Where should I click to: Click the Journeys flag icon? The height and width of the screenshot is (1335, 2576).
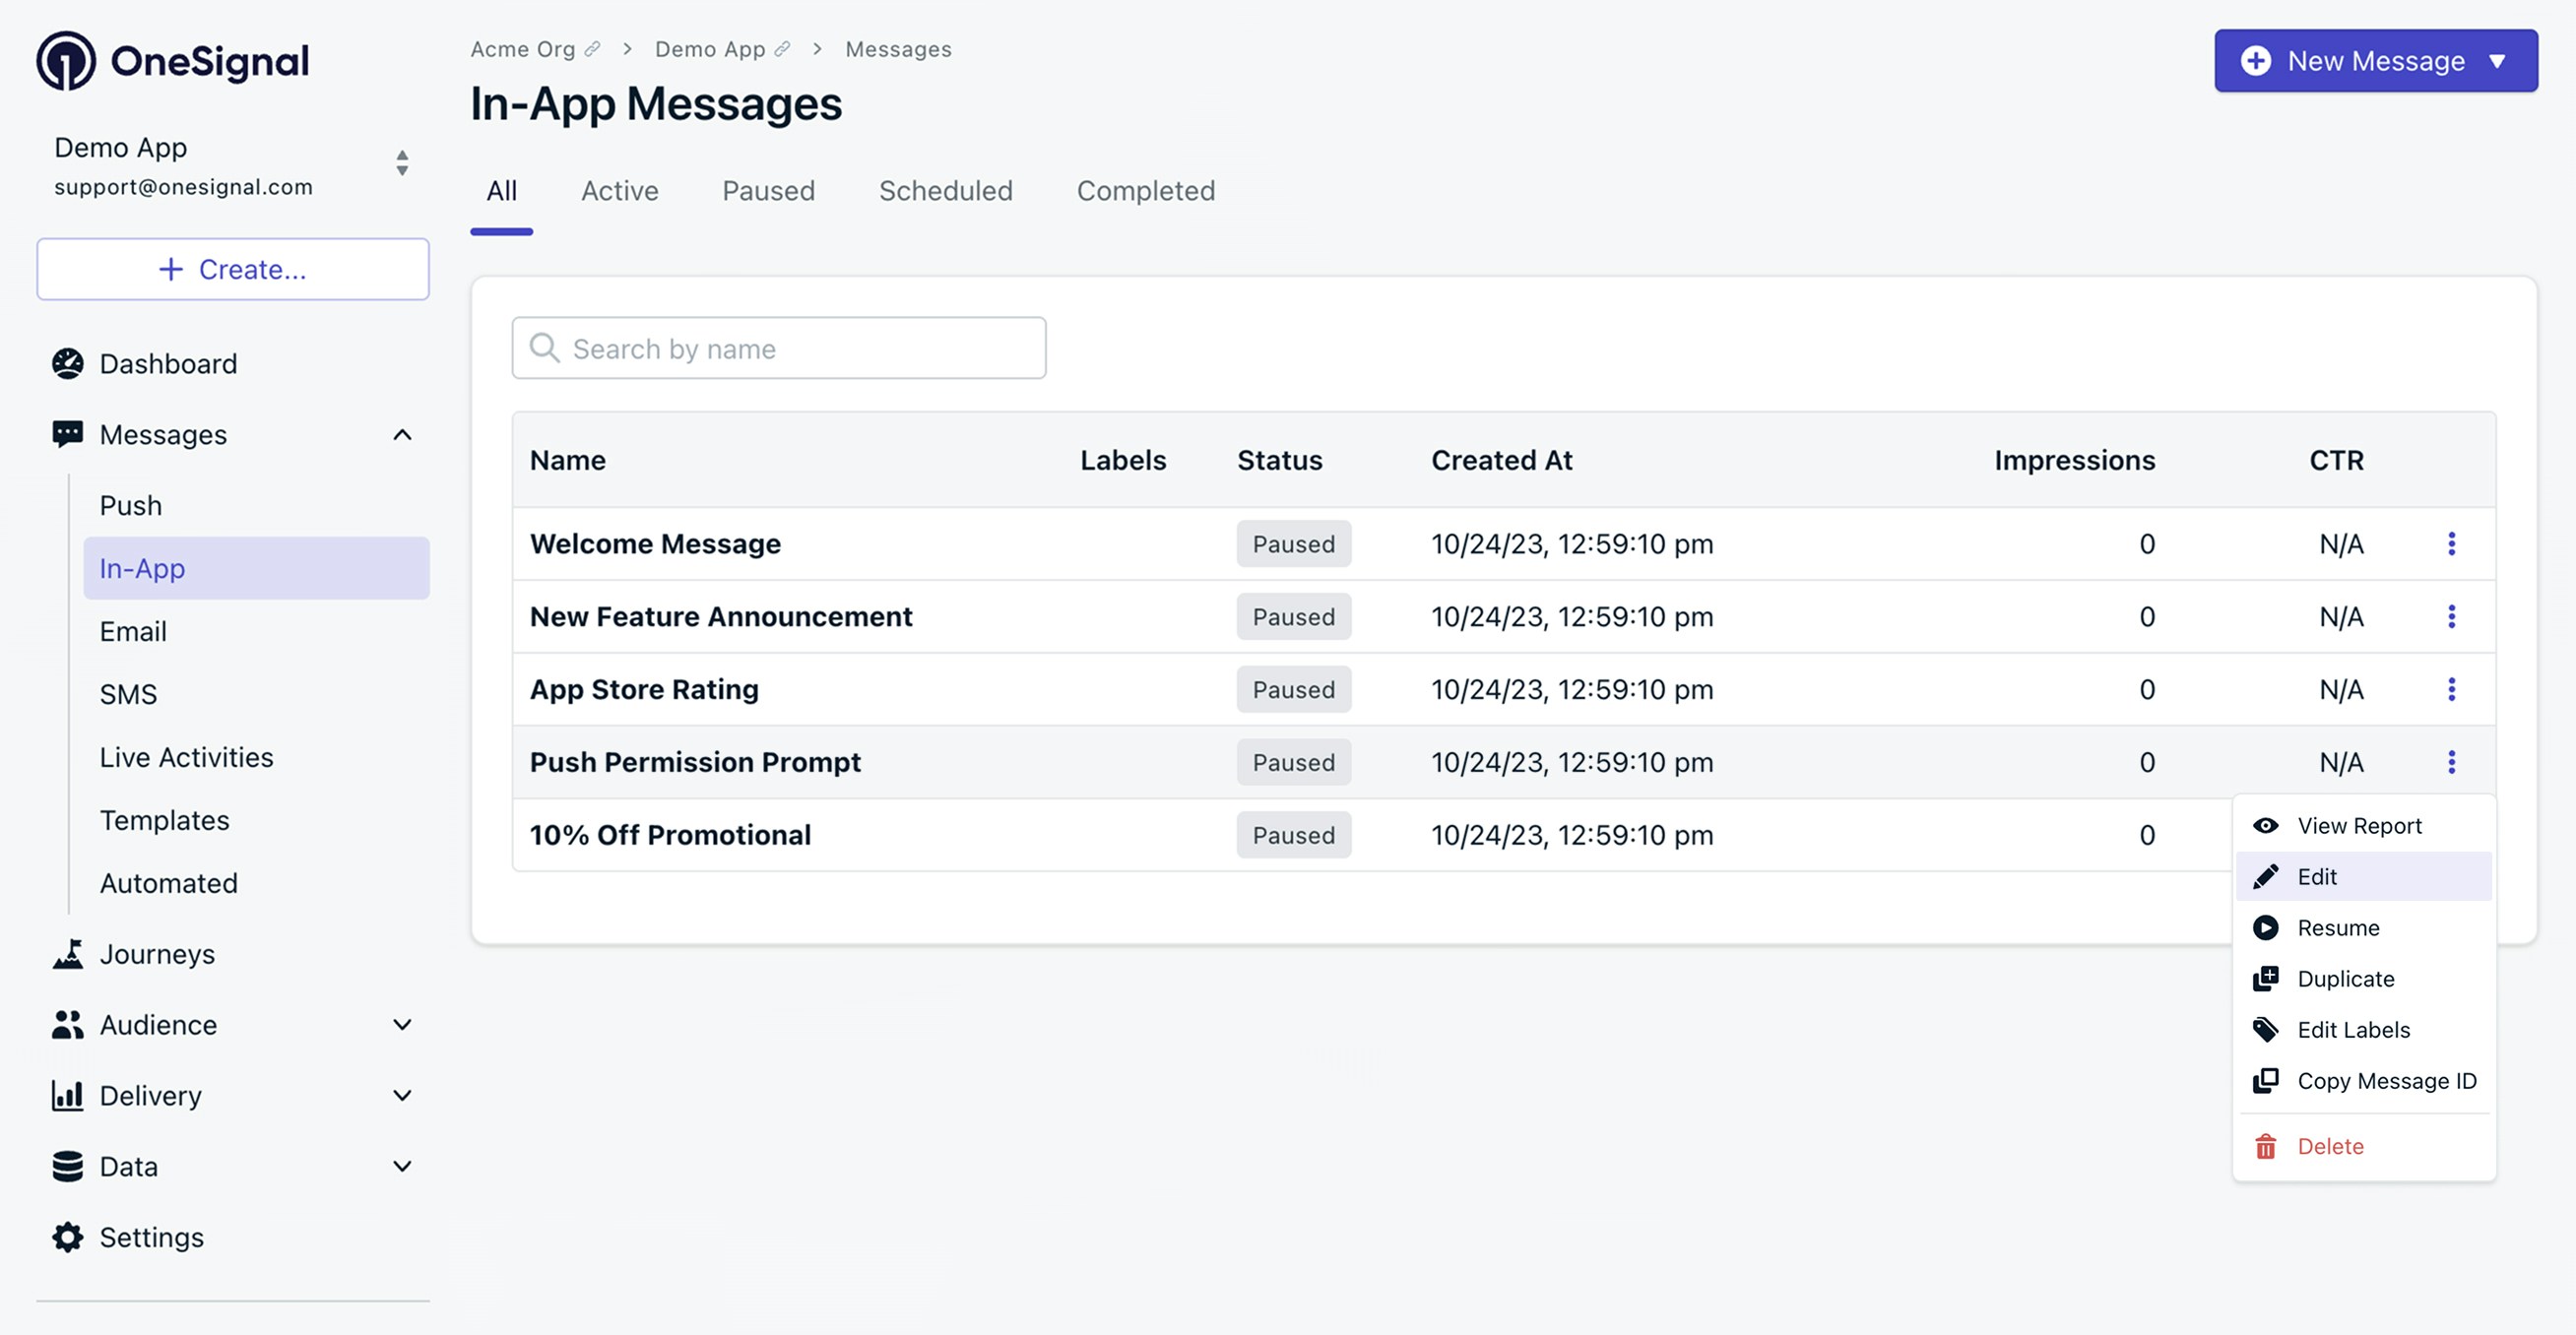tap(67, 954)
